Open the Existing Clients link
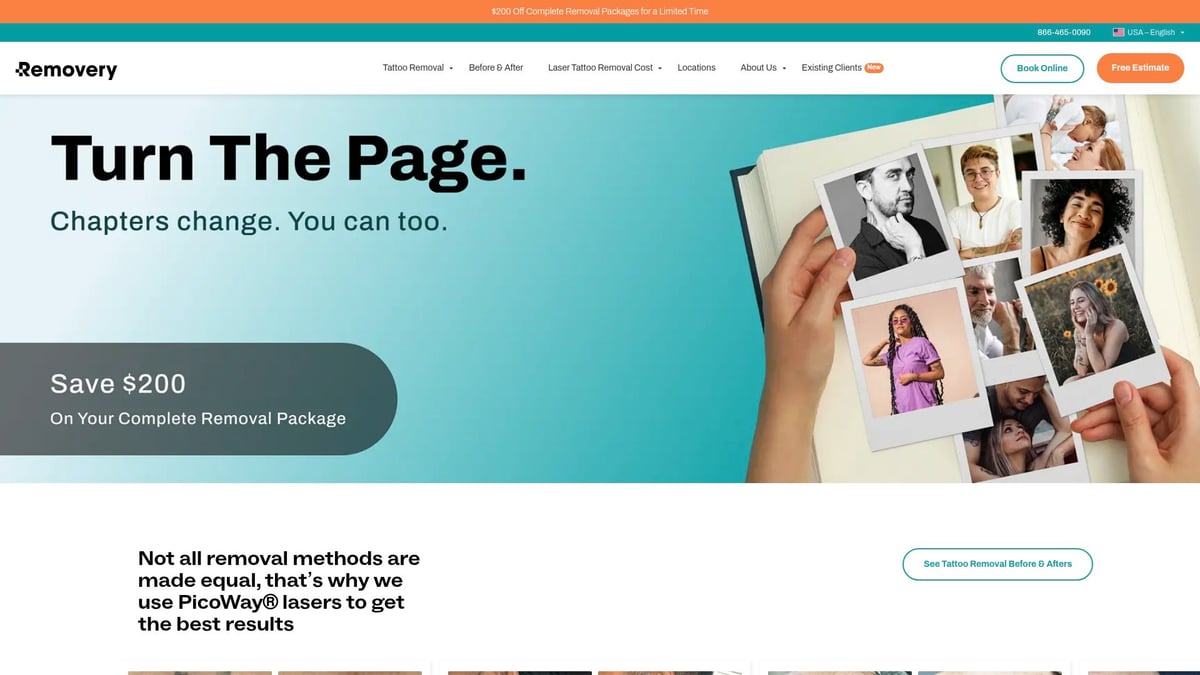The width and height of the screenshot is (1200, 675). coord(831,68)
